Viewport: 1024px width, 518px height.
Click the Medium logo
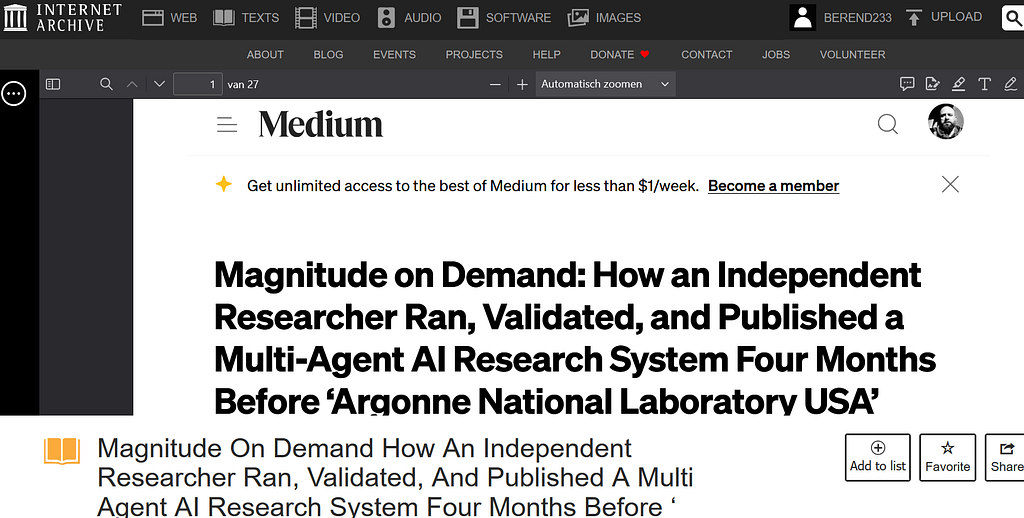click(321, 124)
